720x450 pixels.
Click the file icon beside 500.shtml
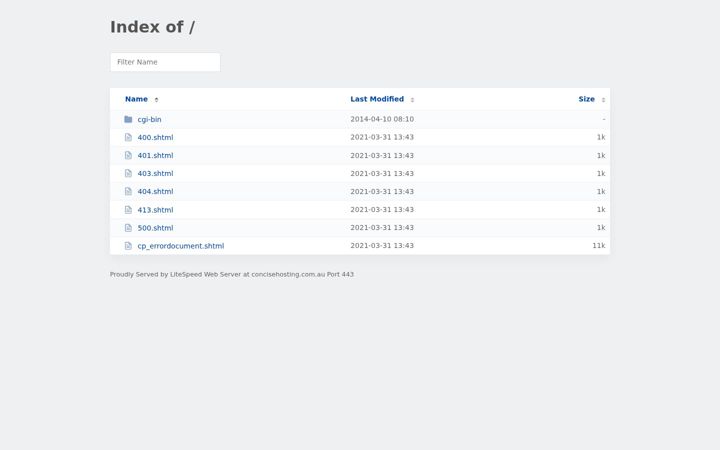point(128,228)
